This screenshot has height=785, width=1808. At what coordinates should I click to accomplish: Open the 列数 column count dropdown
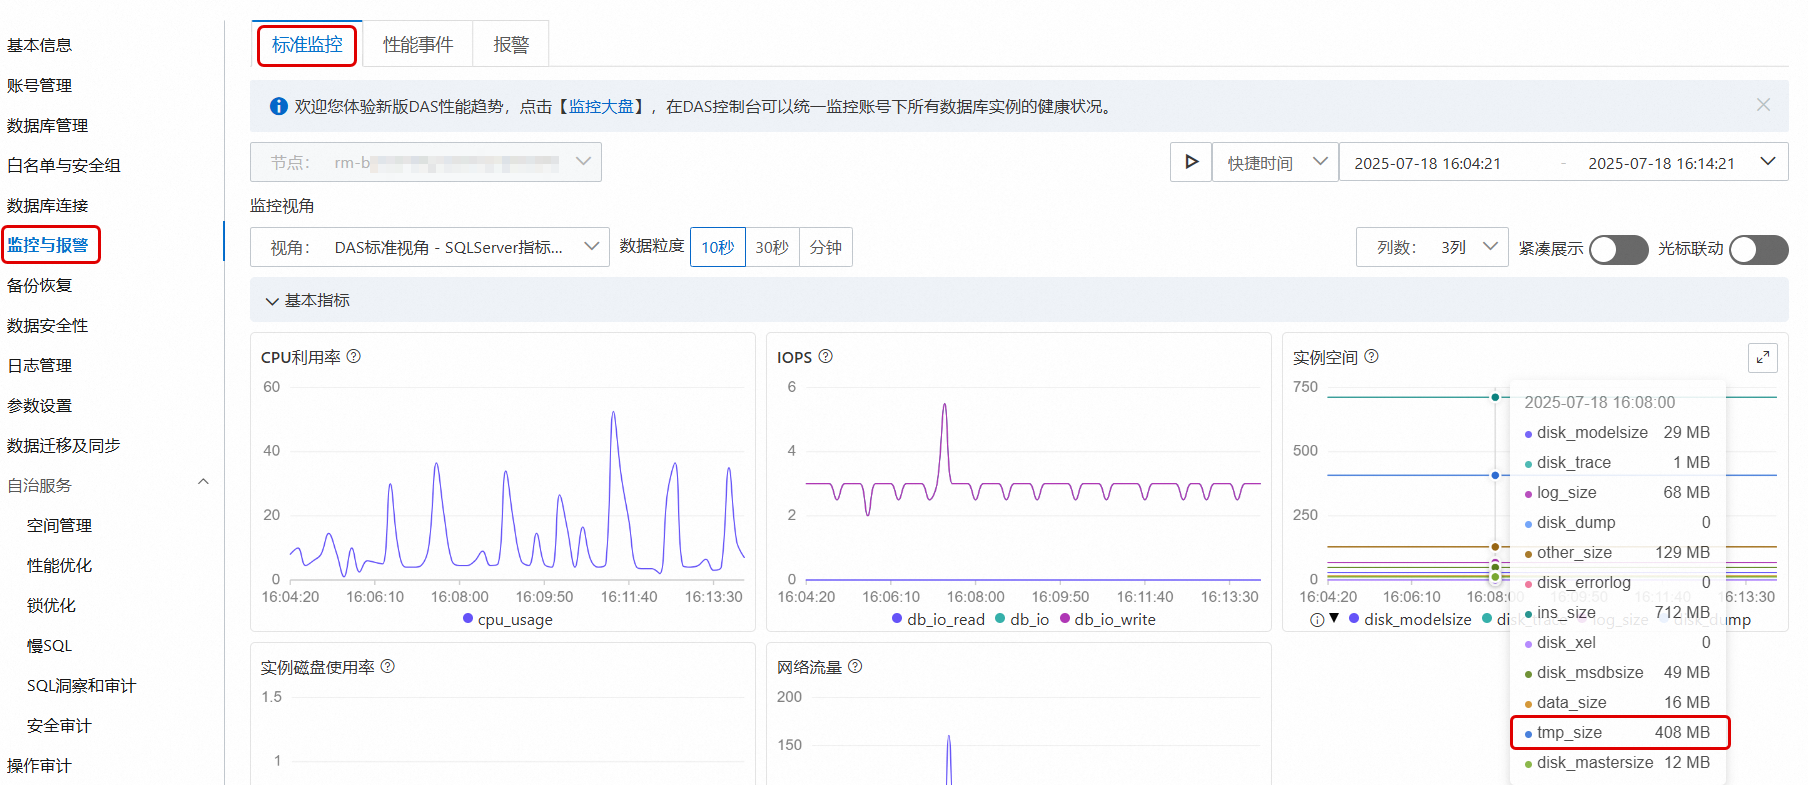click(x=1432, y=247)
